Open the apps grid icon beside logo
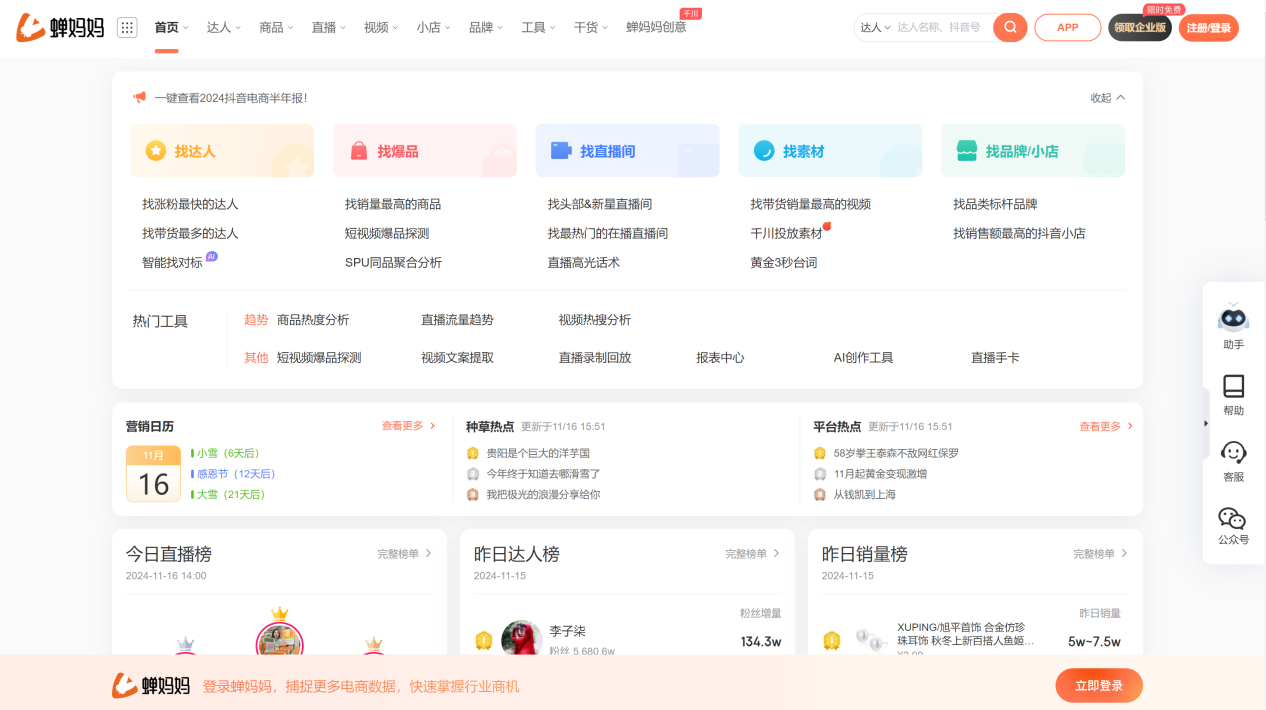Image resolution: width=1266 pixels, height=710 pixels. click(127, 27)
